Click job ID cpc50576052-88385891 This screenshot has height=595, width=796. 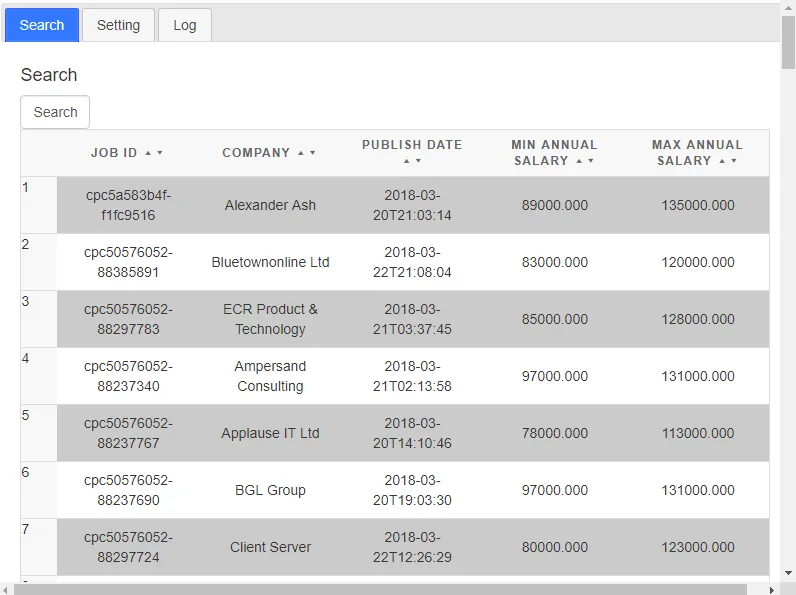point(128,262)
